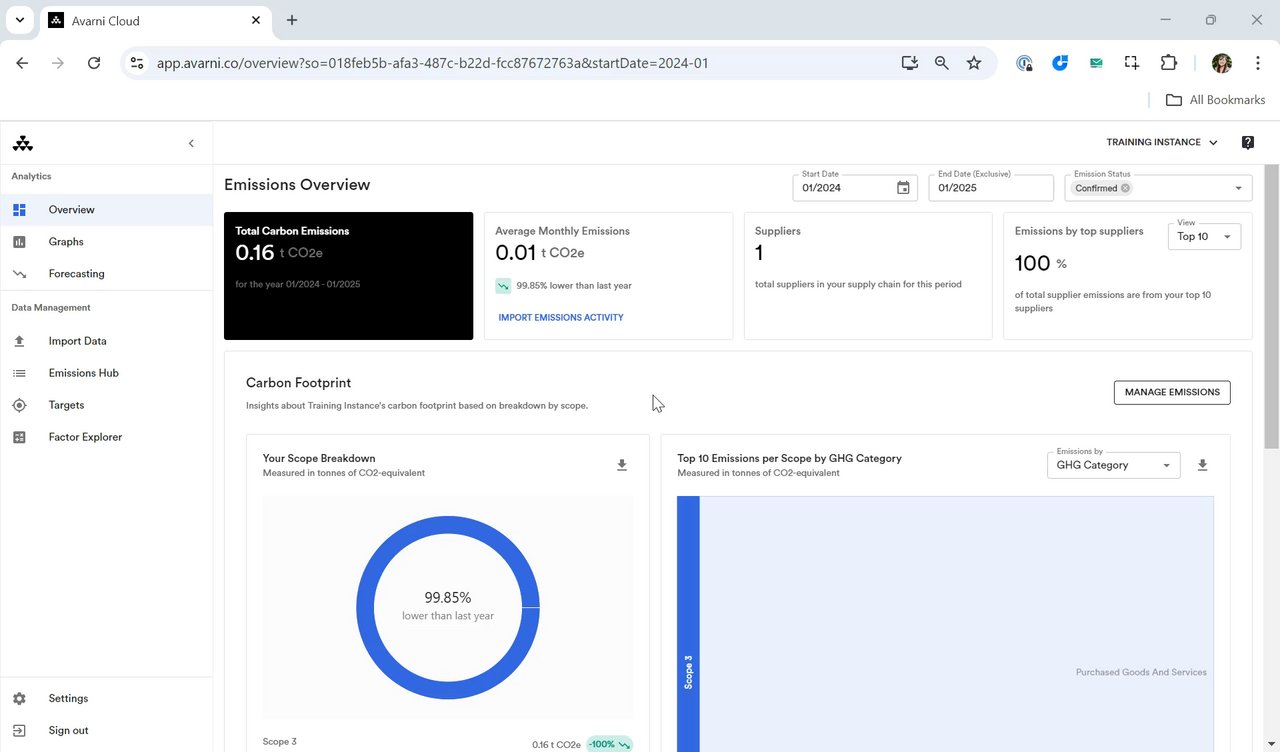Screen dimensions: 1280x752
Task: Expand the Emission Status dropdown
Action: tap(1238, 188)
